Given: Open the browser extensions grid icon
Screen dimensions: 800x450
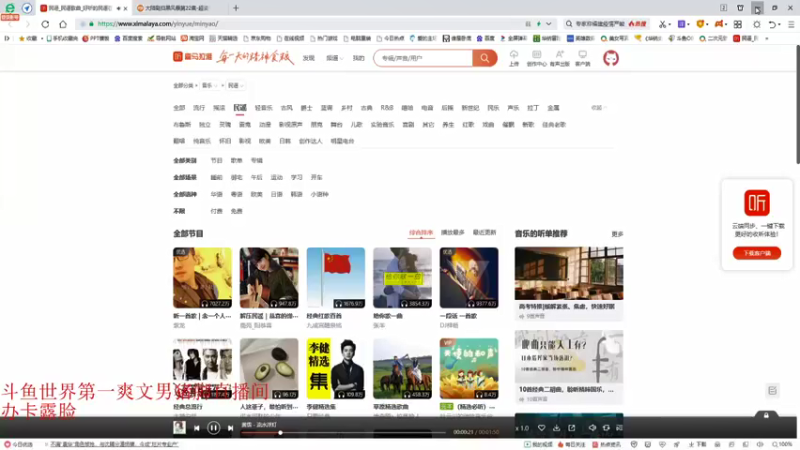Looking at the screenshot, I should click(738, 24).
